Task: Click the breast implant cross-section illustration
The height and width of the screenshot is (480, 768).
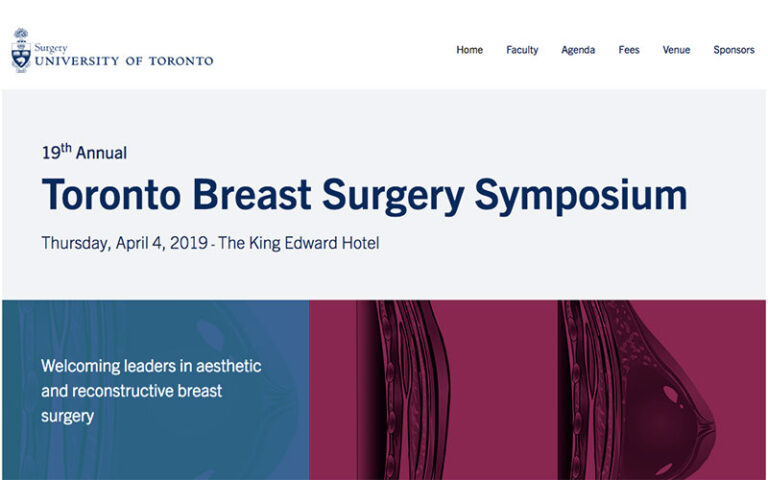Action: click(x=637, y=390)
